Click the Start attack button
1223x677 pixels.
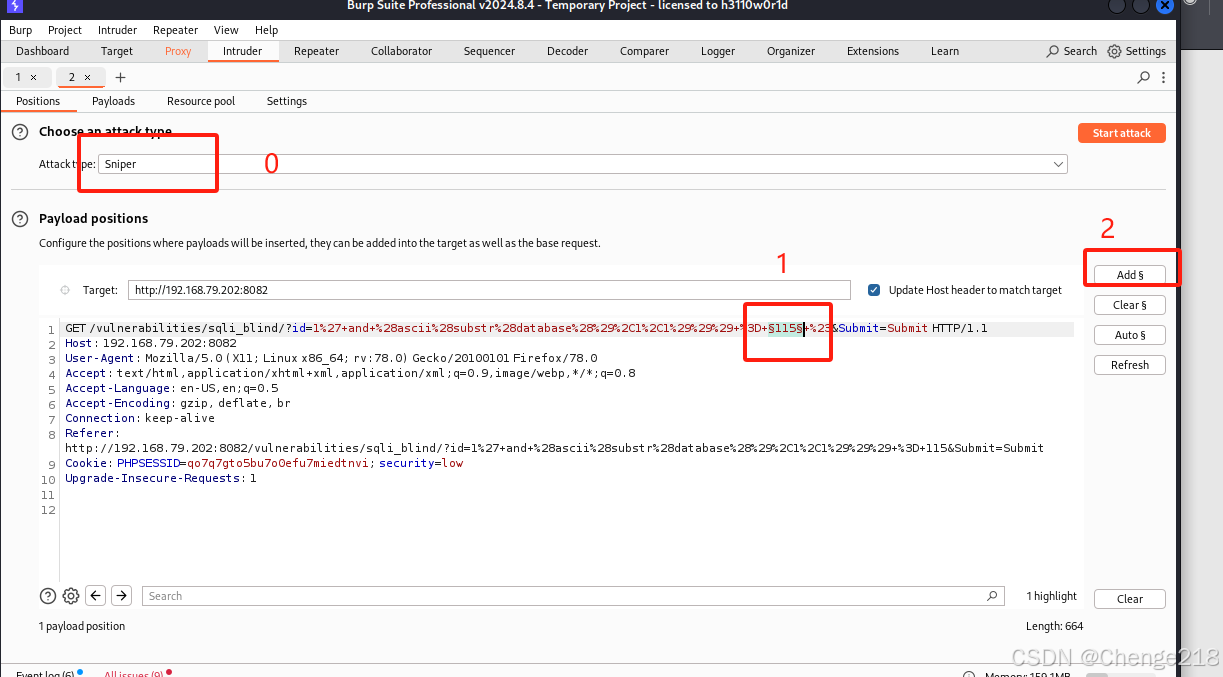[1122, 133]
